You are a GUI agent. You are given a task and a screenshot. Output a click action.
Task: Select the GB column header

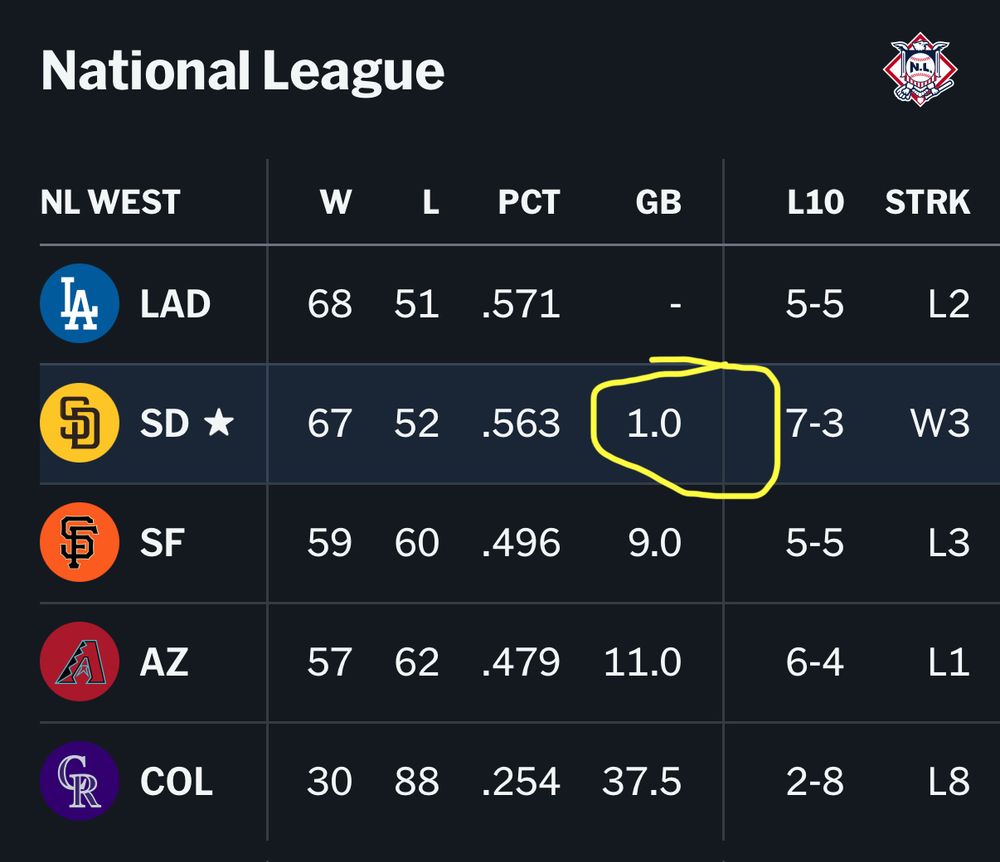point(657,202)
